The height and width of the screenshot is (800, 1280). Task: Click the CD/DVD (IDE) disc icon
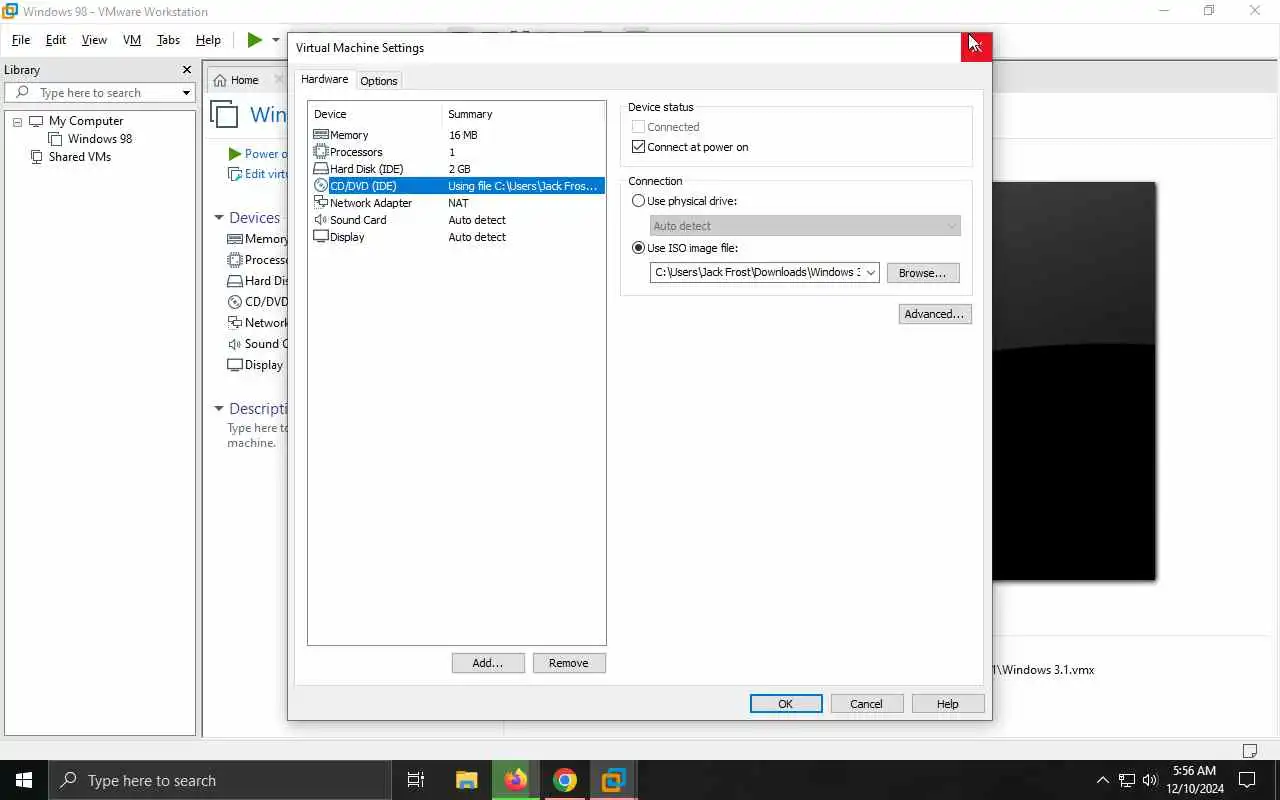point(321,186)
